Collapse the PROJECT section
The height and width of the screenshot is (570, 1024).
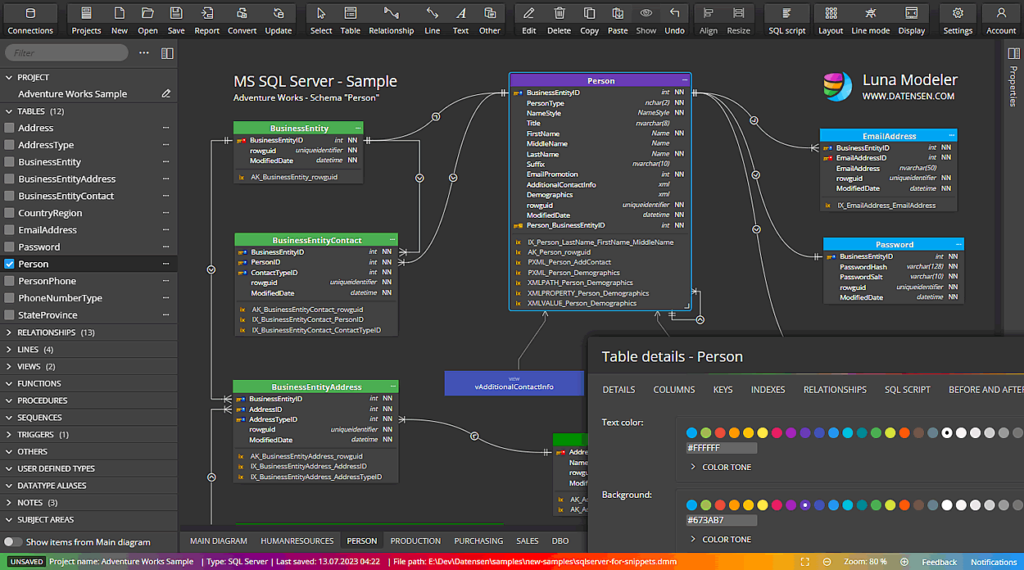[9, 77]
